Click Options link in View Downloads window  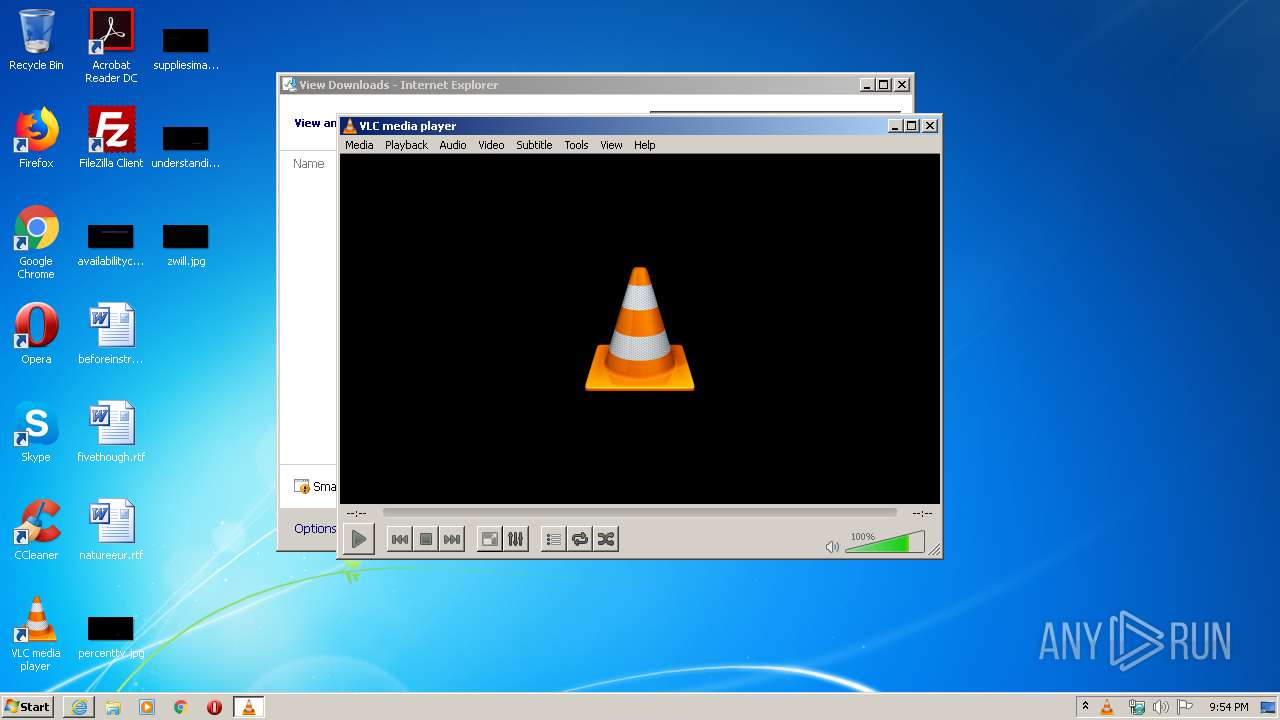click(x=315, y=528)
